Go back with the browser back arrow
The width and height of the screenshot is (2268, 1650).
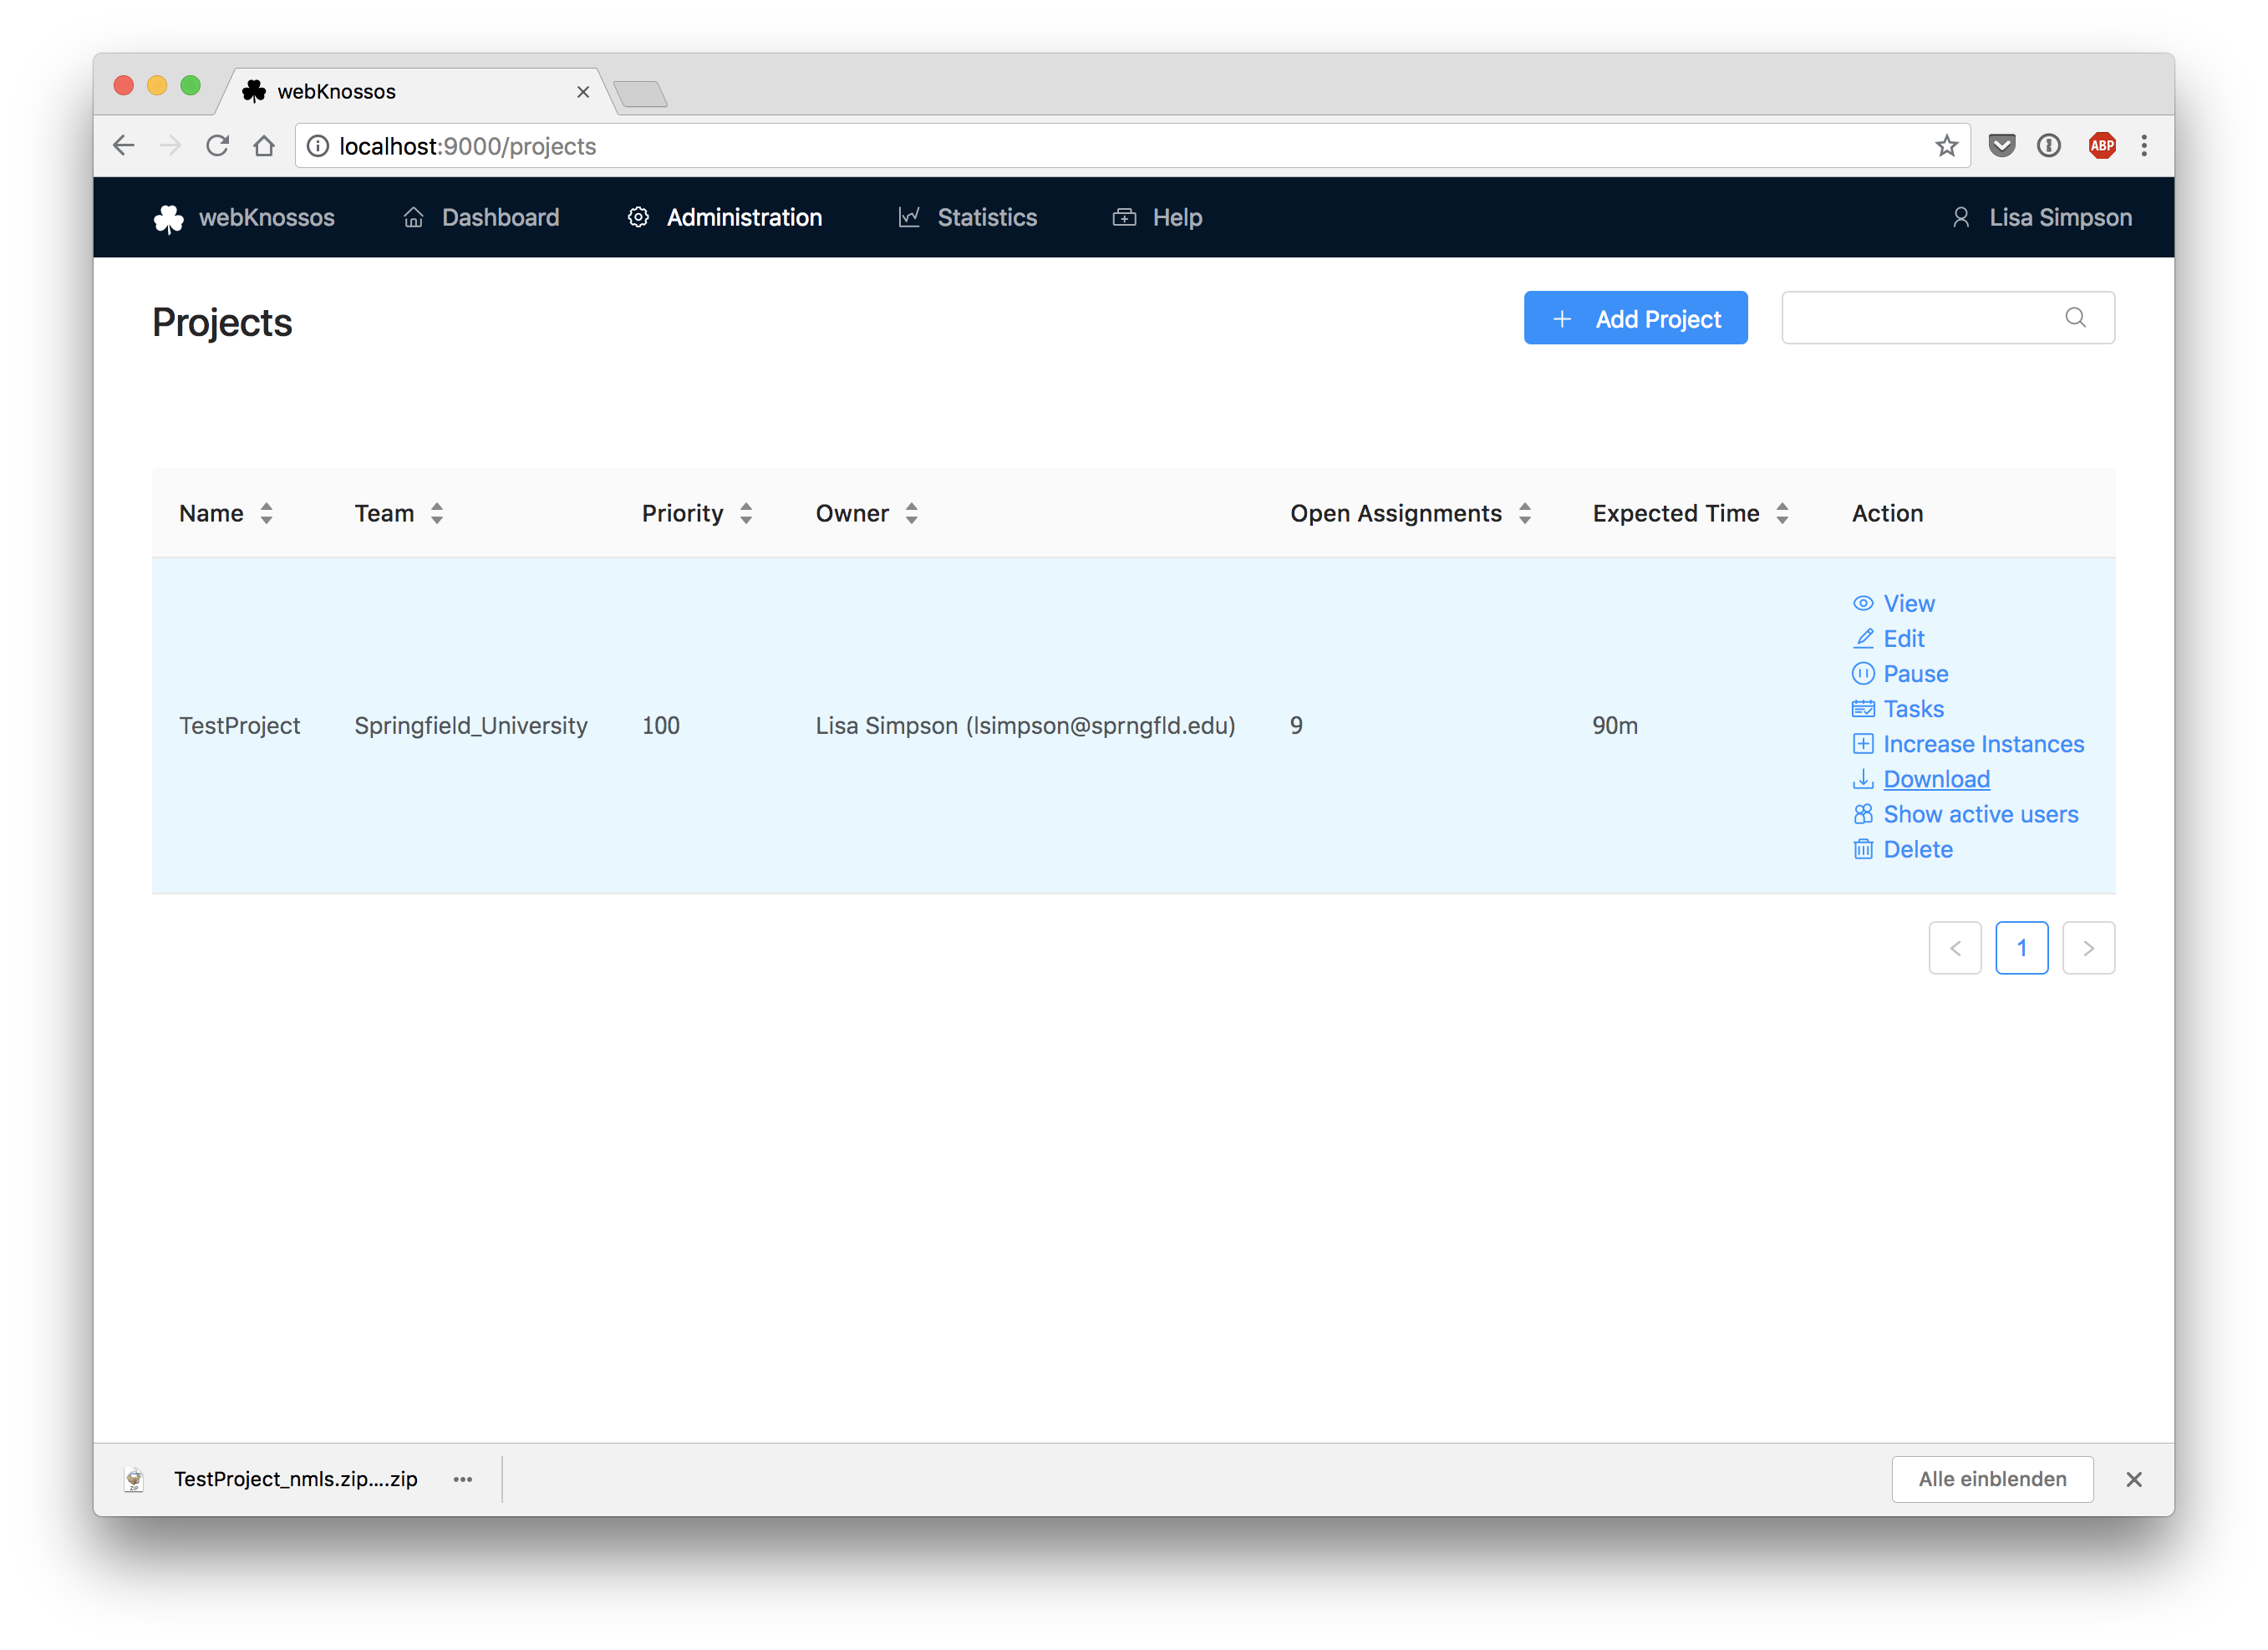click(124, 146)
